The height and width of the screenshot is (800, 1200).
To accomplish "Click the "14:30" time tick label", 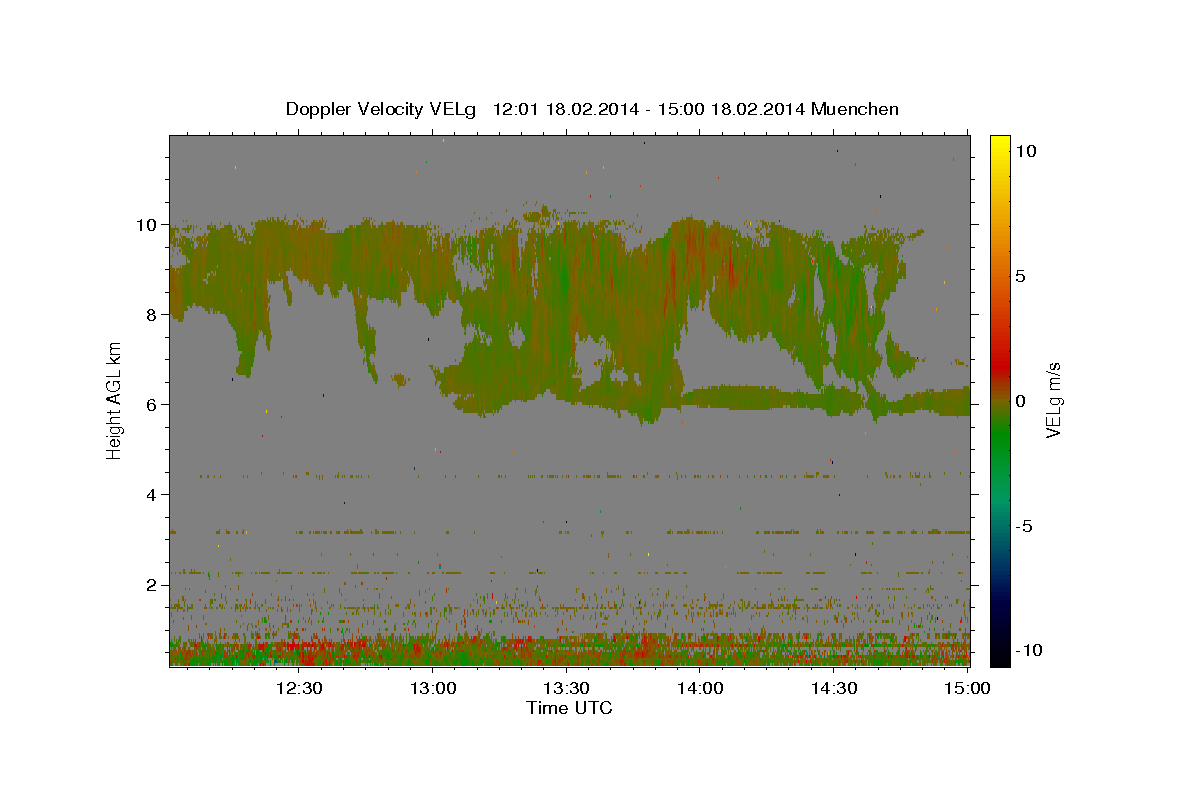I will pos(834,688).
